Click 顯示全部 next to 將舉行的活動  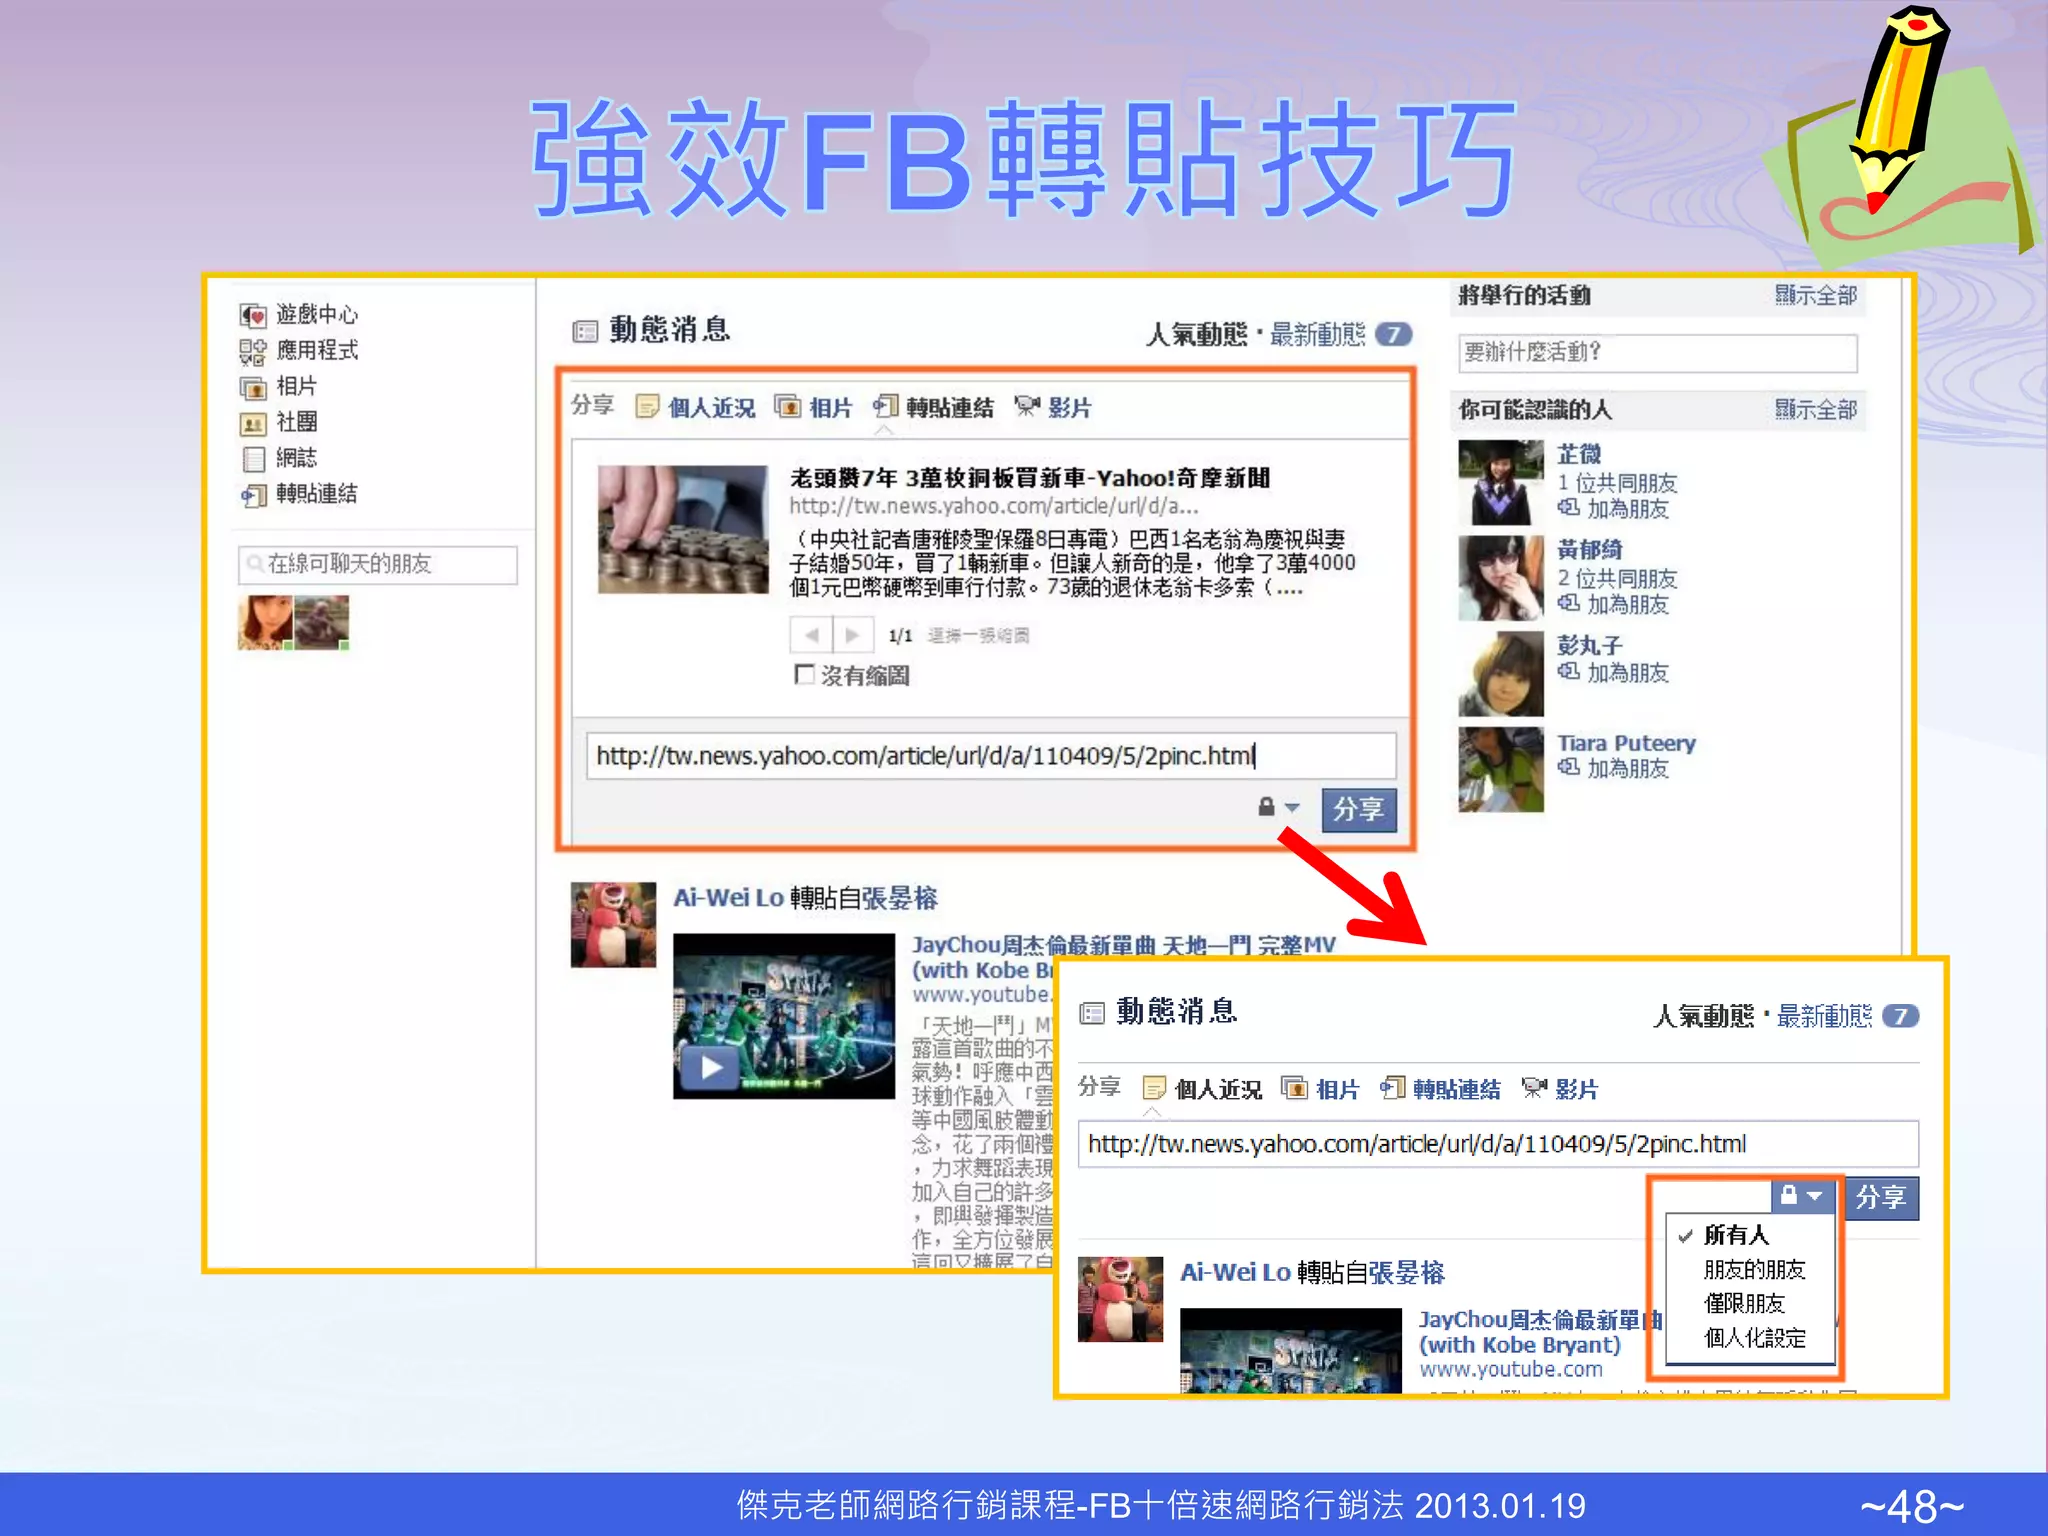[x=1815, y=295]
